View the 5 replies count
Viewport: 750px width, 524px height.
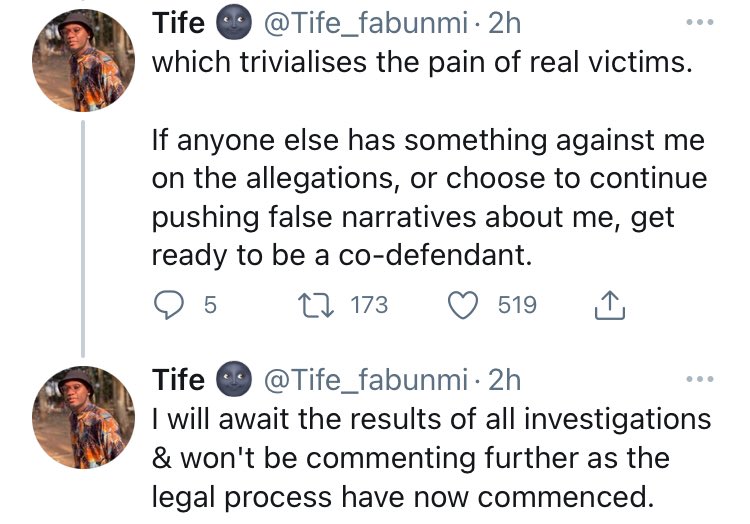click(x=210, y=306)
